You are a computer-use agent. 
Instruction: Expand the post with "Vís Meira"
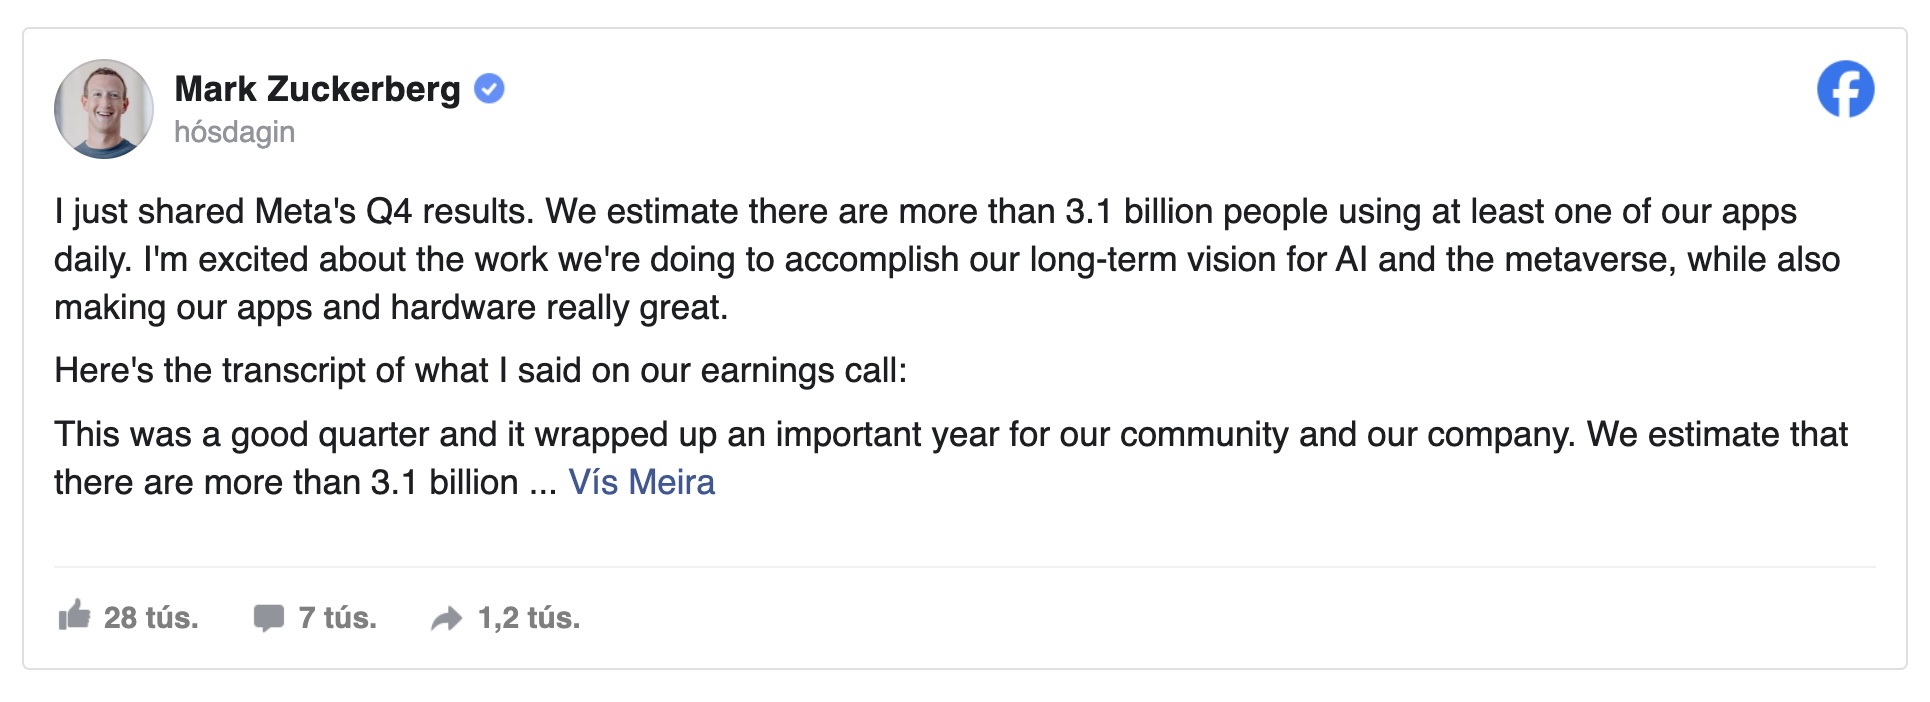point(642,482)
